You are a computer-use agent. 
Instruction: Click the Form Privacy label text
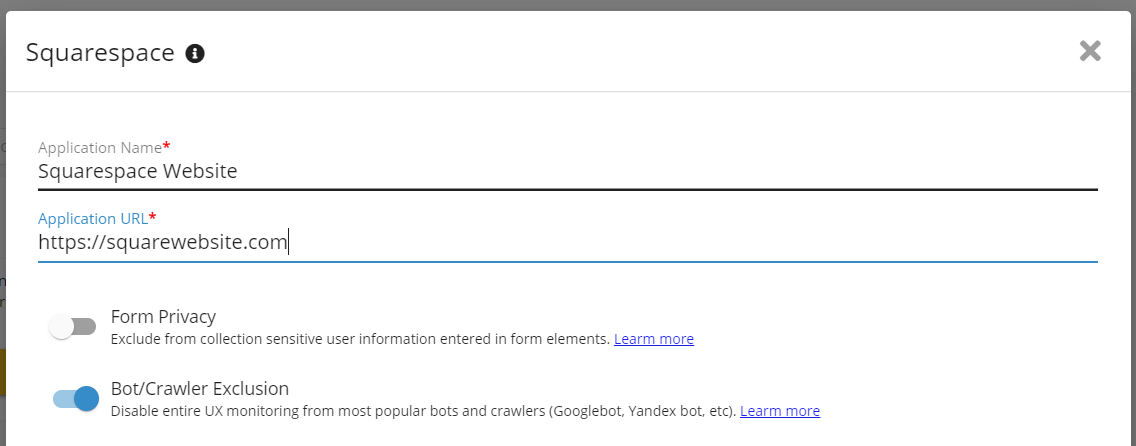point(163,316)
